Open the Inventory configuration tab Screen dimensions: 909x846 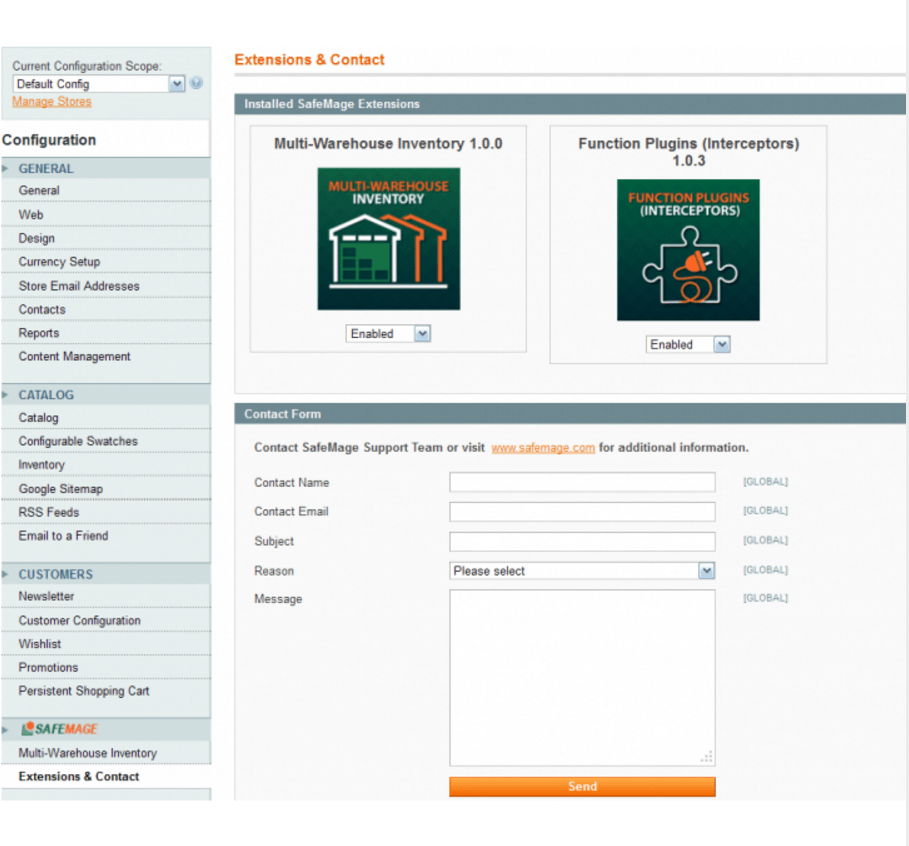106,464
